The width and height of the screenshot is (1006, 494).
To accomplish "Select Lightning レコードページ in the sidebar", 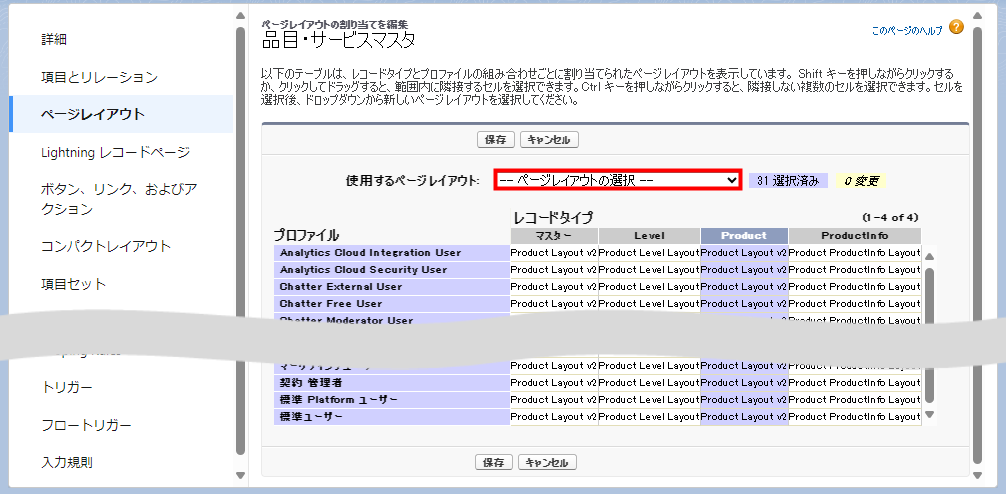I will point(115,152).
